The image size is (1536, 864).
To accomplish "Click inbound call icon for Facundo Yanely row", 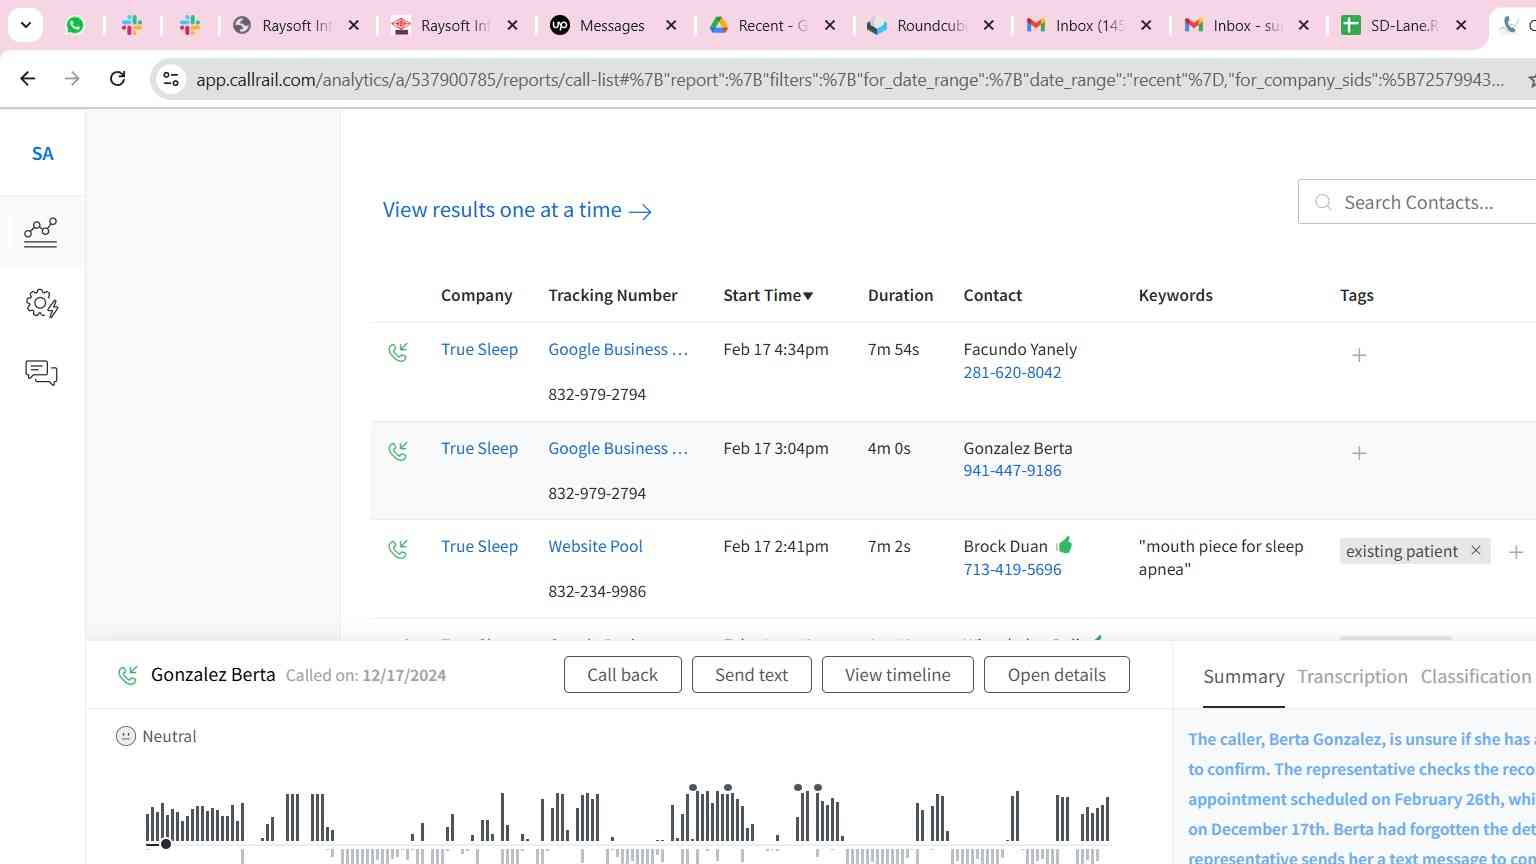I will coord(398,352).
